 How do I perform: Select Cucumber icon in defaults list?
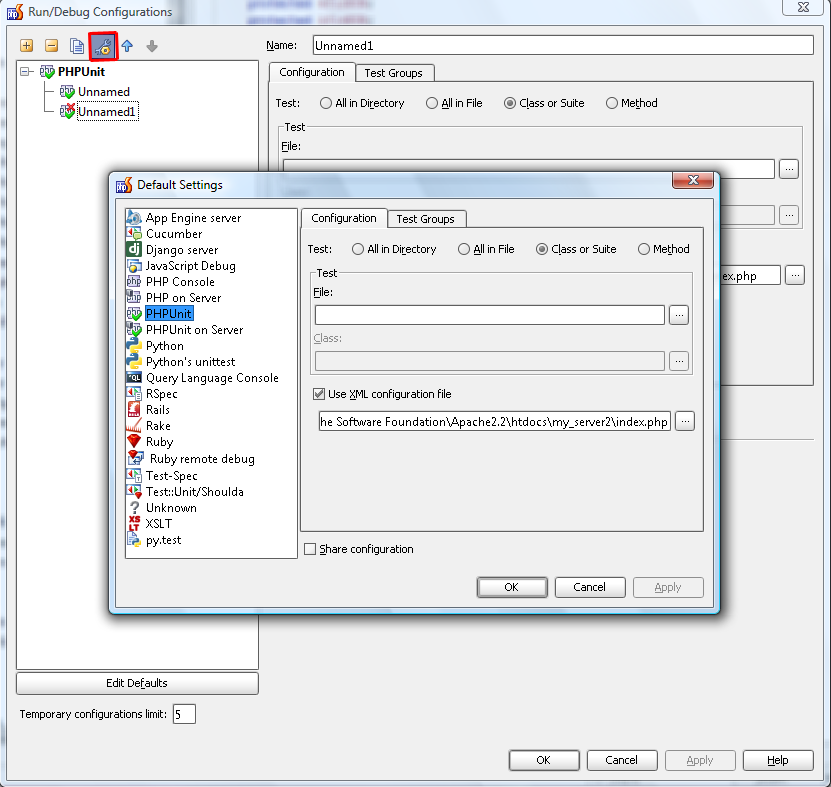click(134, 234)
